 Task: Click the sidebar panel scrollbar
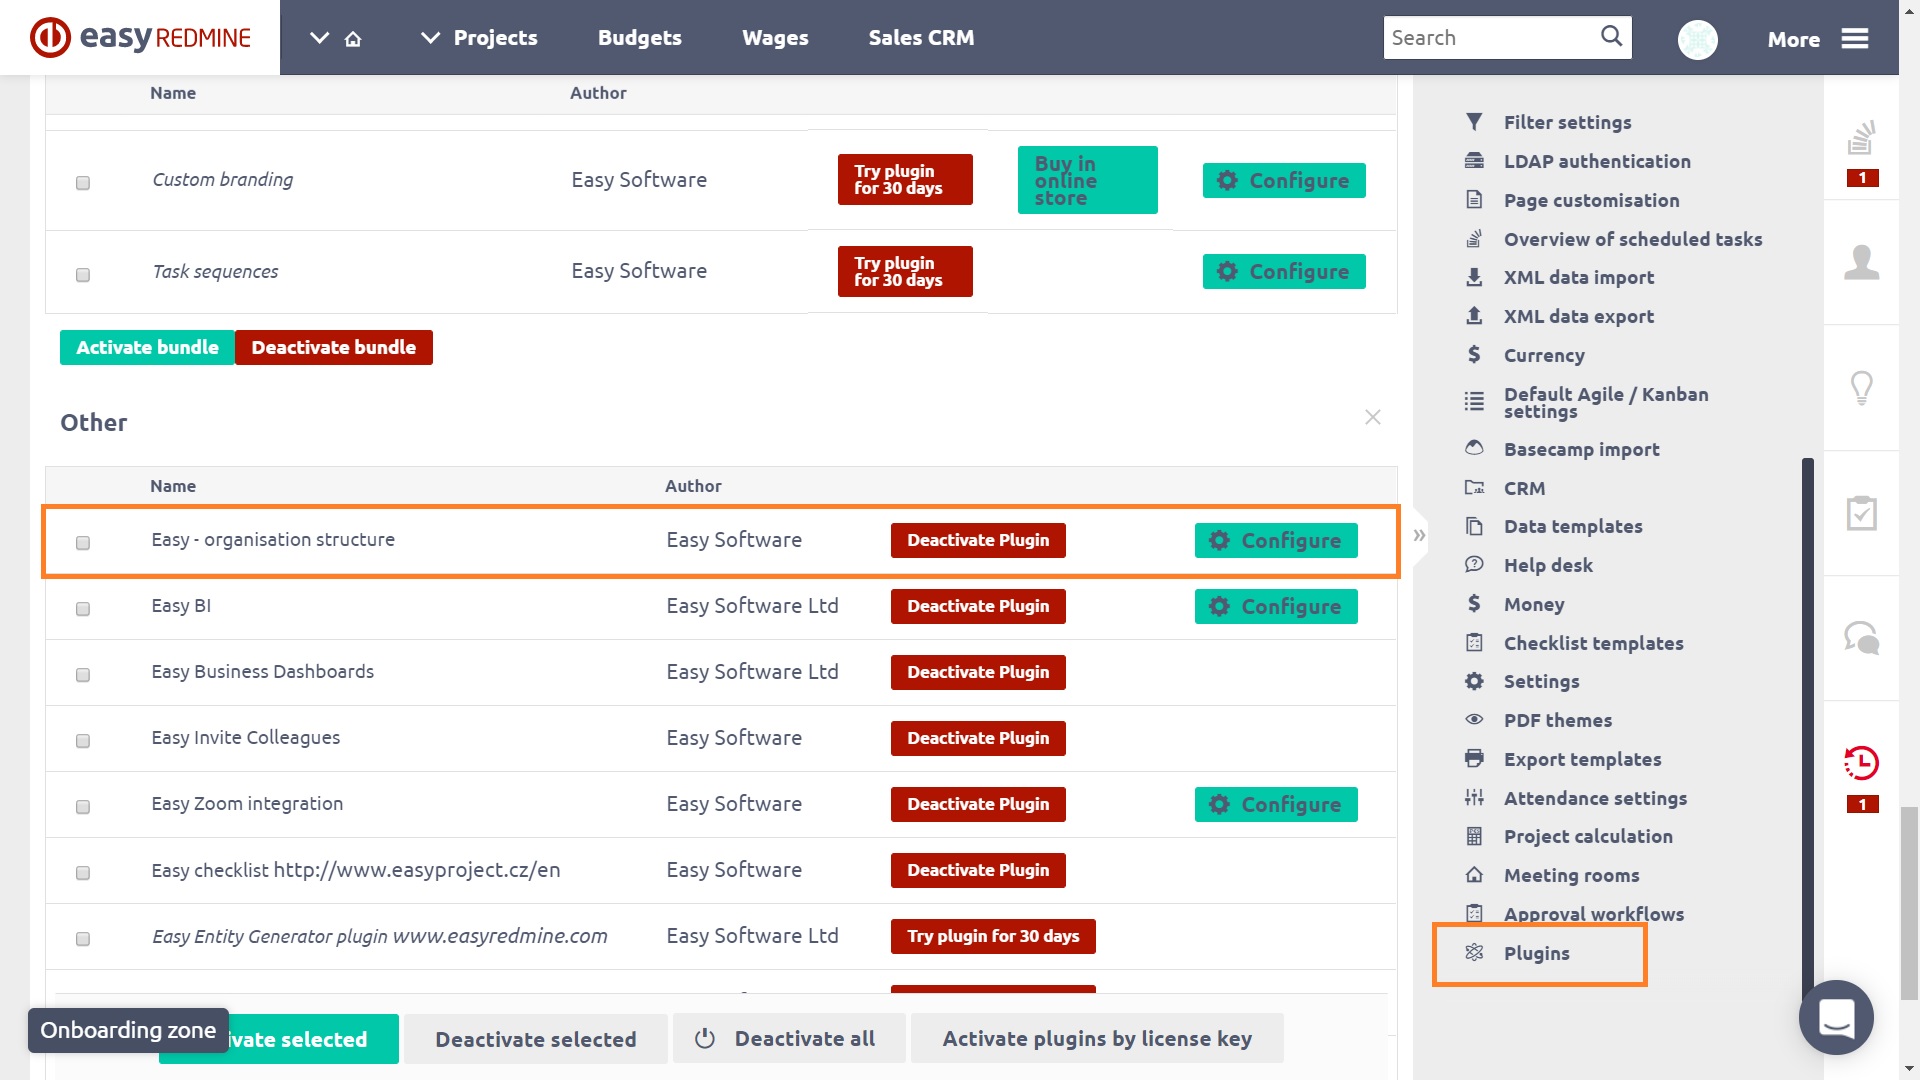[1807, 726]
